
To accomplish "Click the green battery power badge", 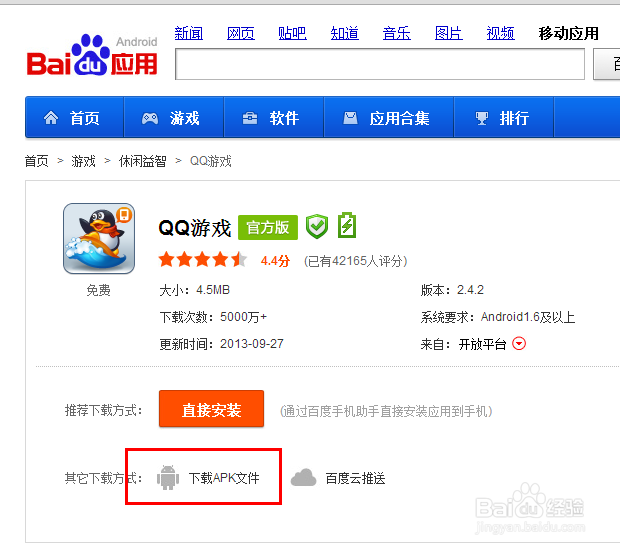I will (x=347, y=225).
